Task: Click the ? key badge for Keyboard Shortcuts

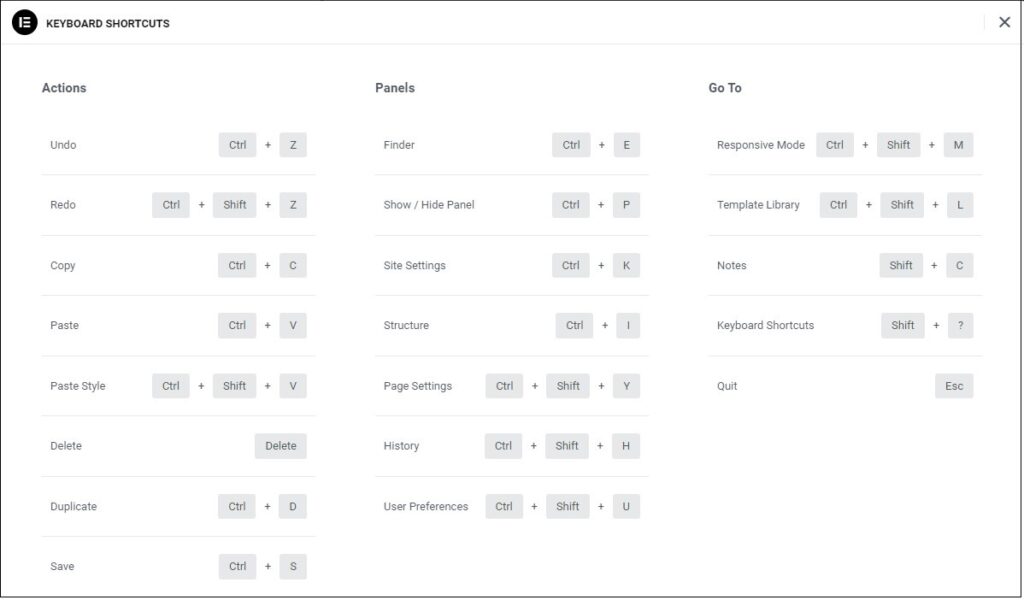Action: coord(960,325)
